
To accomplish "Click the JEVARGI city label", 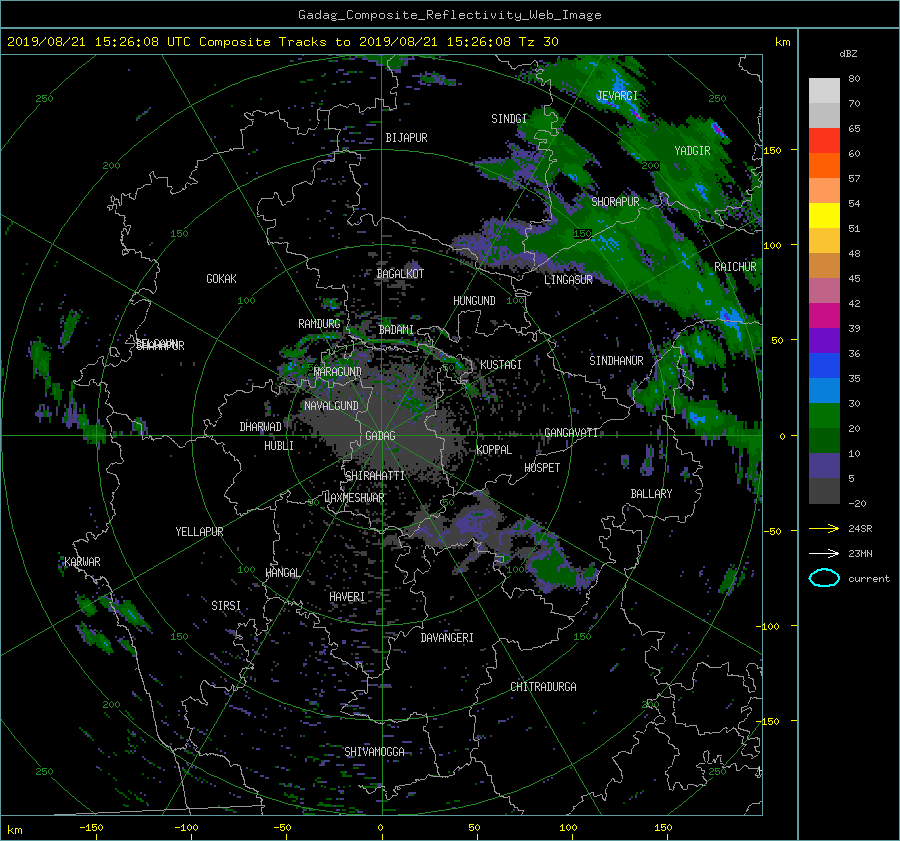I will coord(617,96).
